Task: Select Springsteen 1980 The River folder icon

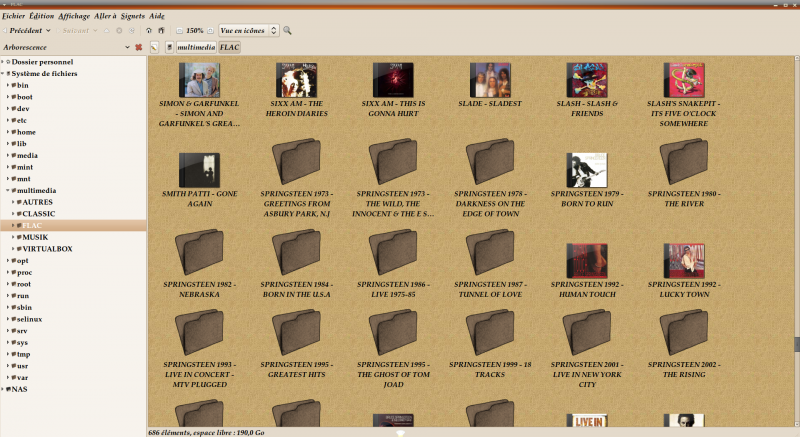Action: 684,162
